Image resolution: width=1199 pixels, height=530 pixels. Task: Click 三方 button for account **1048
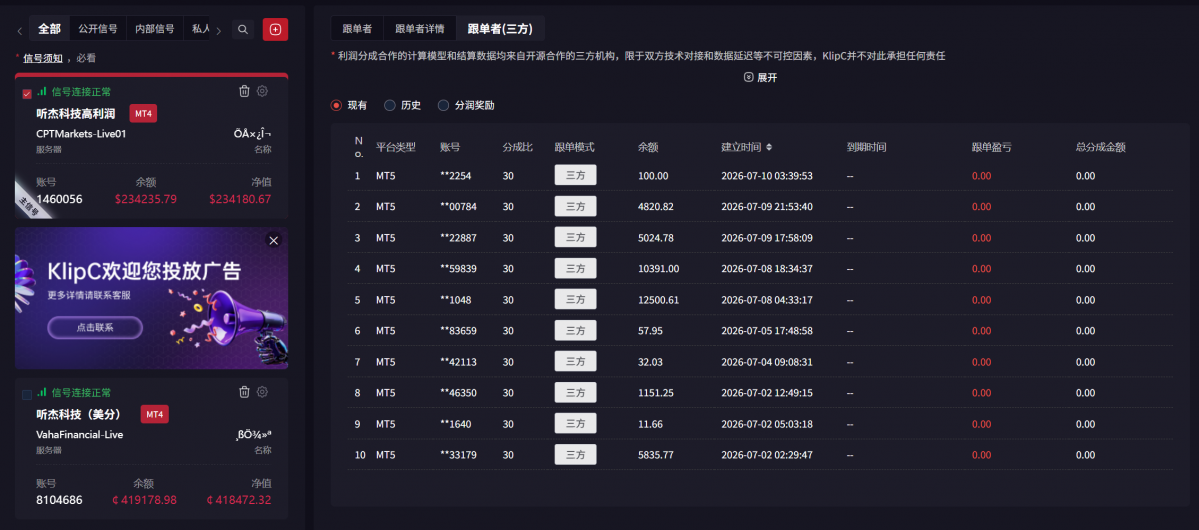(575, 299)
